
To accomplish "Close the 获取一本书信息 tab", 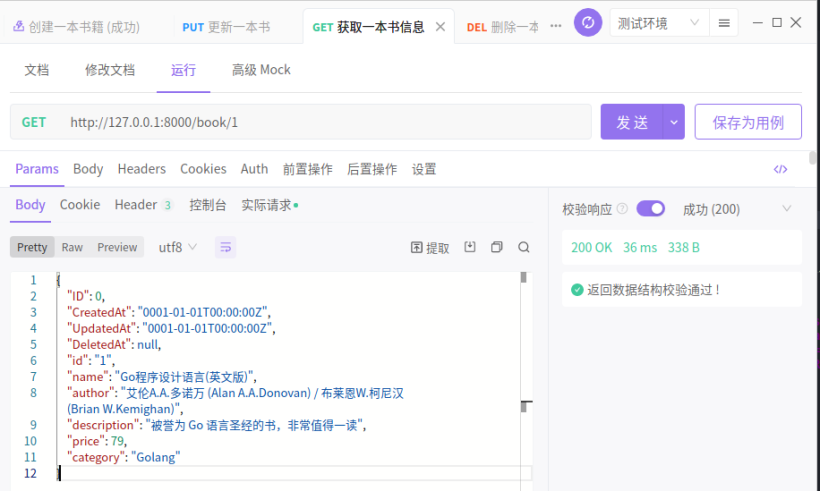I will (x=440, y=27).
